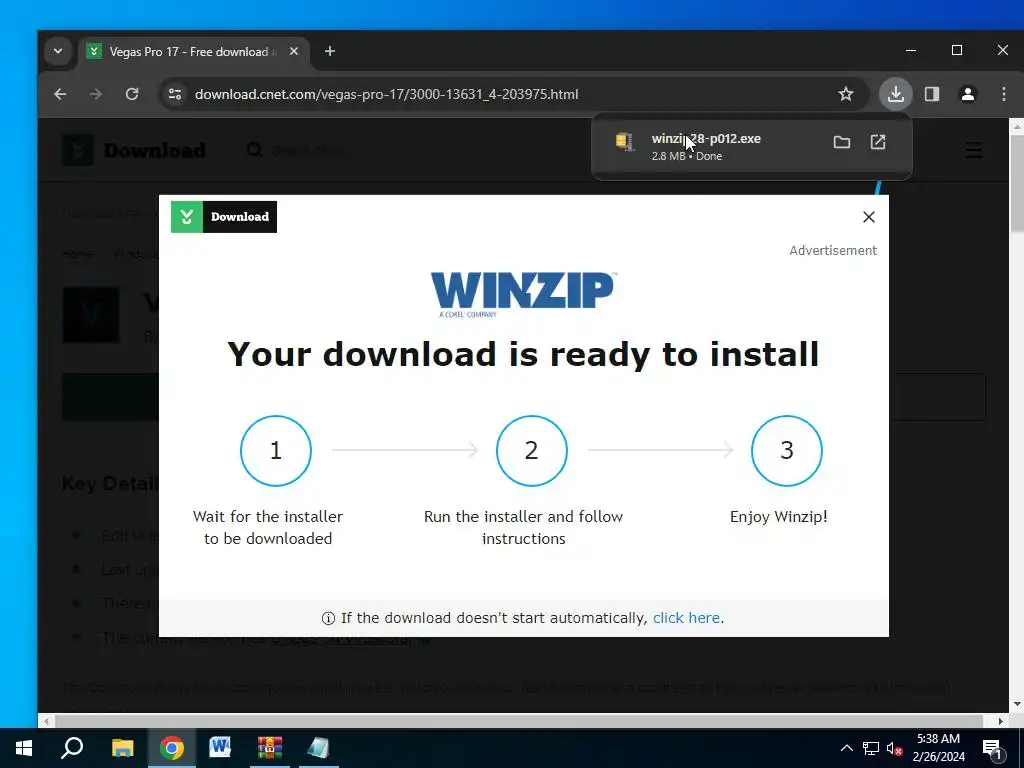Go back to the previous page

(x=60, y=94)
